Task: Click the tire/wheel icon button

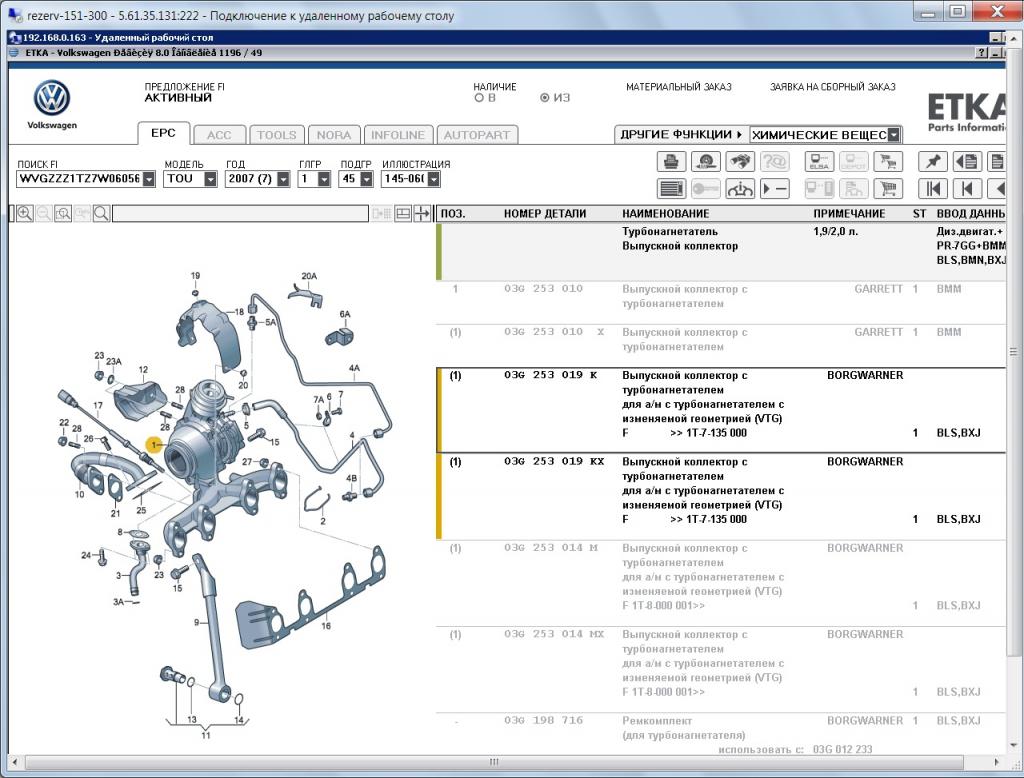Action: (706, 161)
